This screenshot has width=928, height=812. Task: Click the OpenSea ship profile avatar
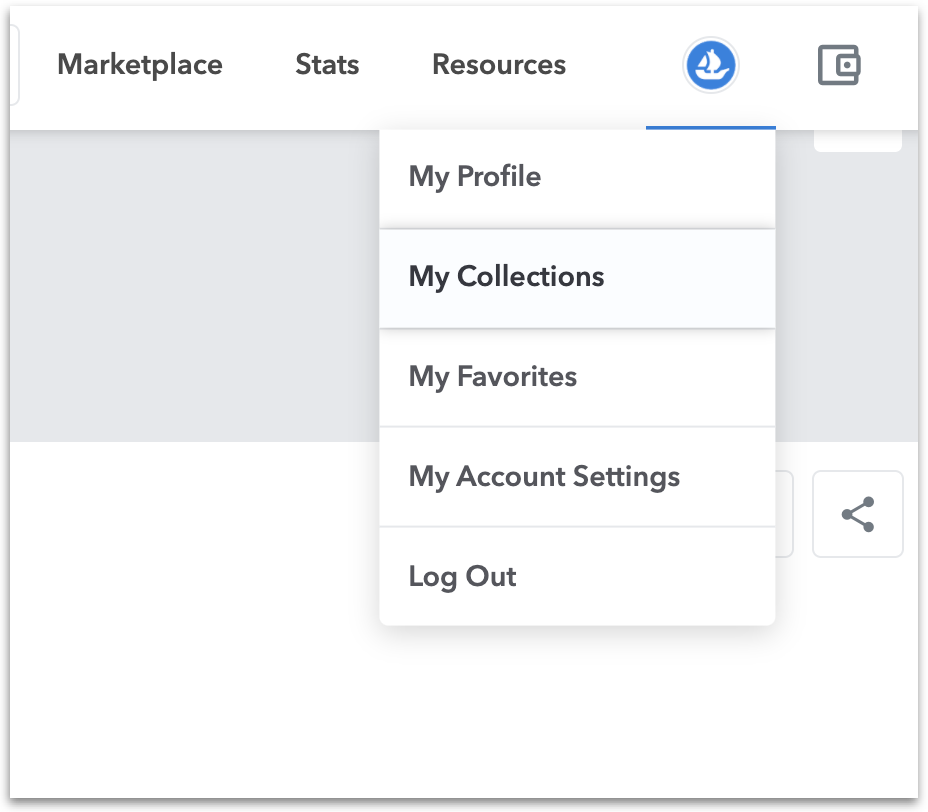pos(710,66)
